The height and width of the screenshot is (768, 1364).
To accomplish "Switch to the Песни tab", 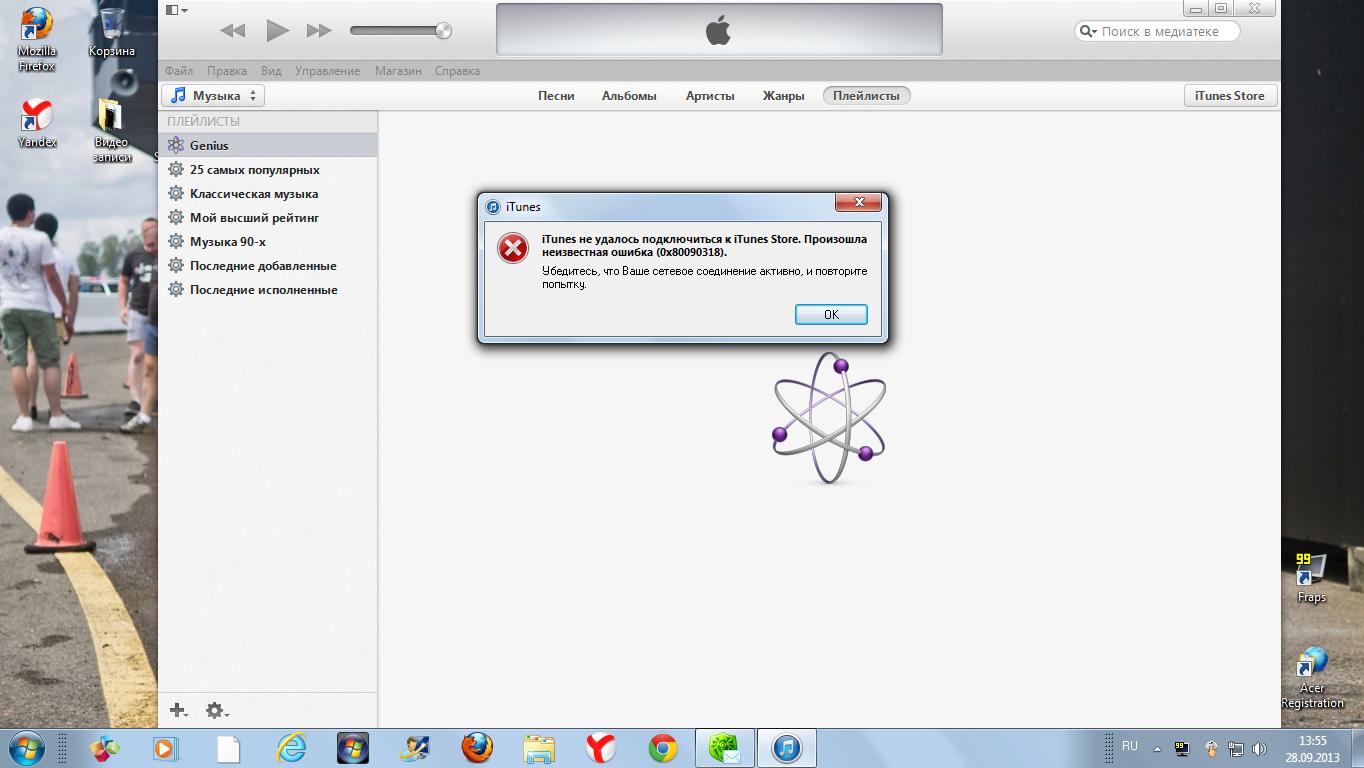I will click(x=556, y=96).
